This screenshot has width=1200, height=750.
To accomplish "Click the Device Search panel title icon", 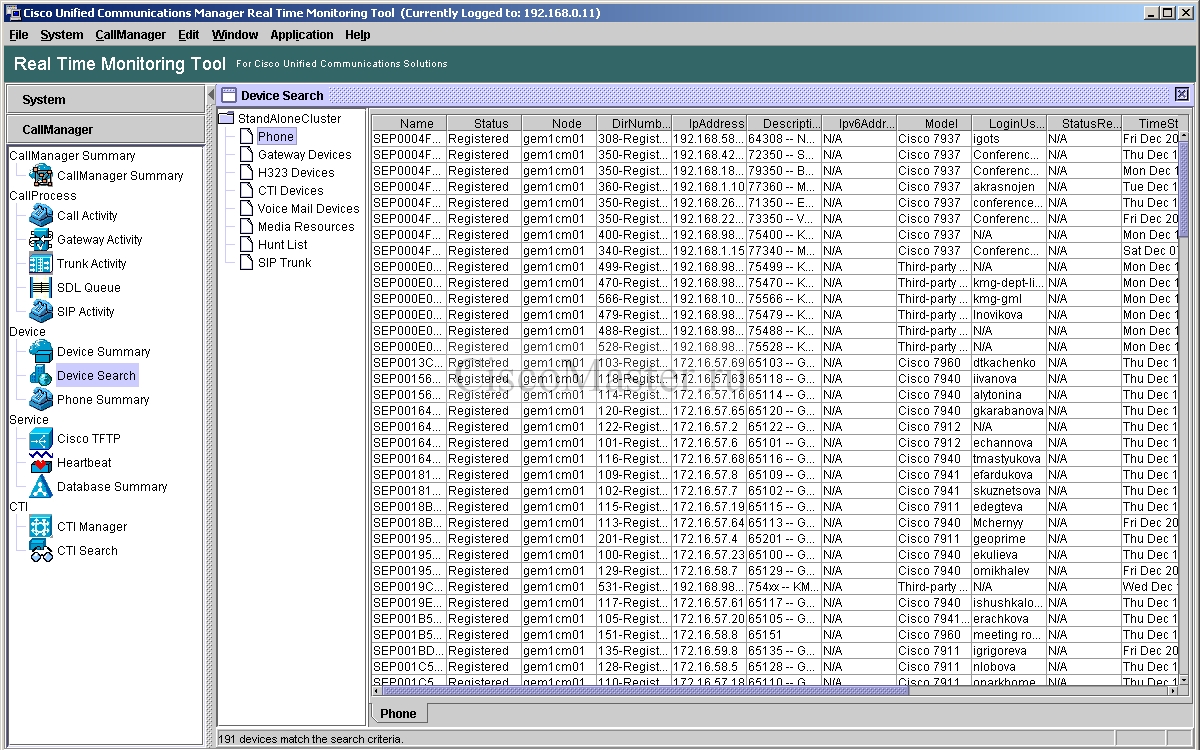I will click(x=228, y=95).
